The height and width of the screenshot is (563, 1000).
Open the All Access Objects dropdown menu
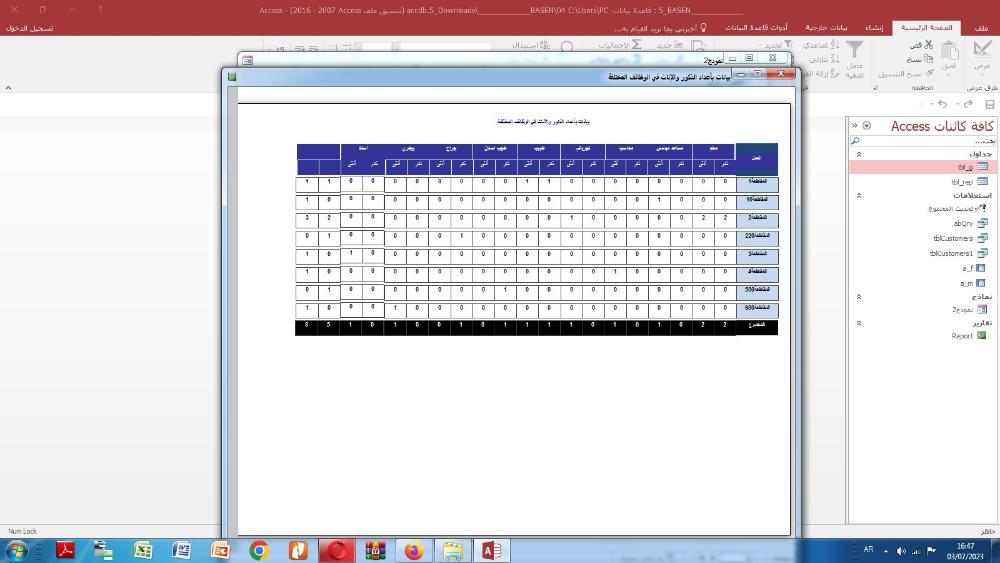pos(867,126)
